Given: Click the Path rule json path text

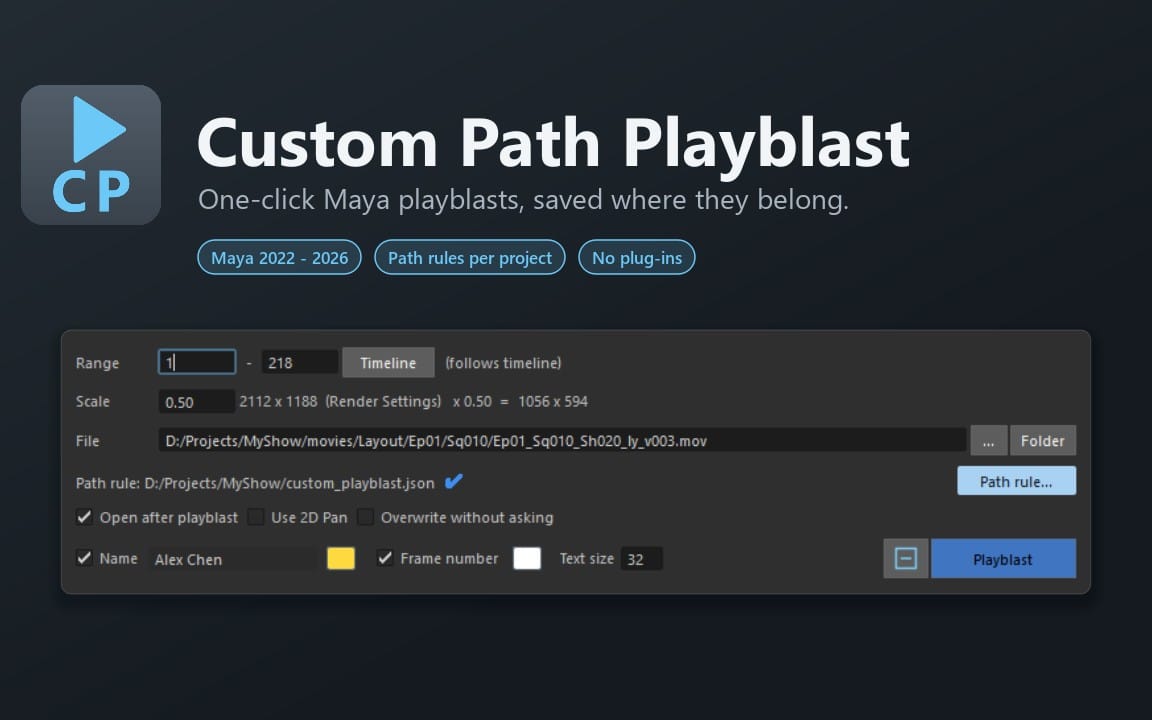Looking at the screenshot, I should coord(289,483).
